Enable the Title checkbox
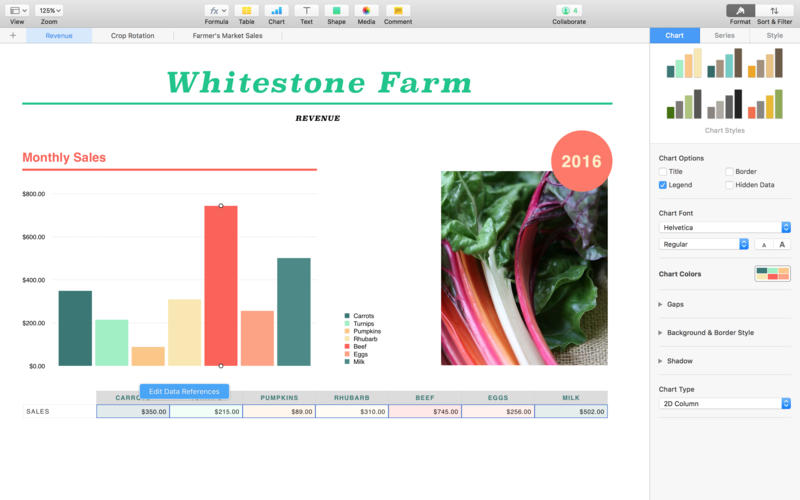 [x=663, y=171]
